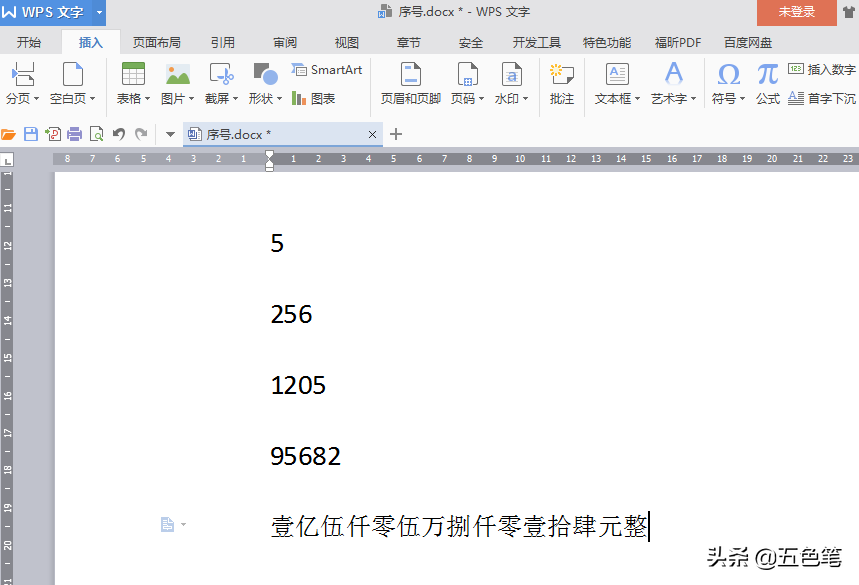Click the ruler tab stop selector
The image size is (859, 585).
(7, 160)
